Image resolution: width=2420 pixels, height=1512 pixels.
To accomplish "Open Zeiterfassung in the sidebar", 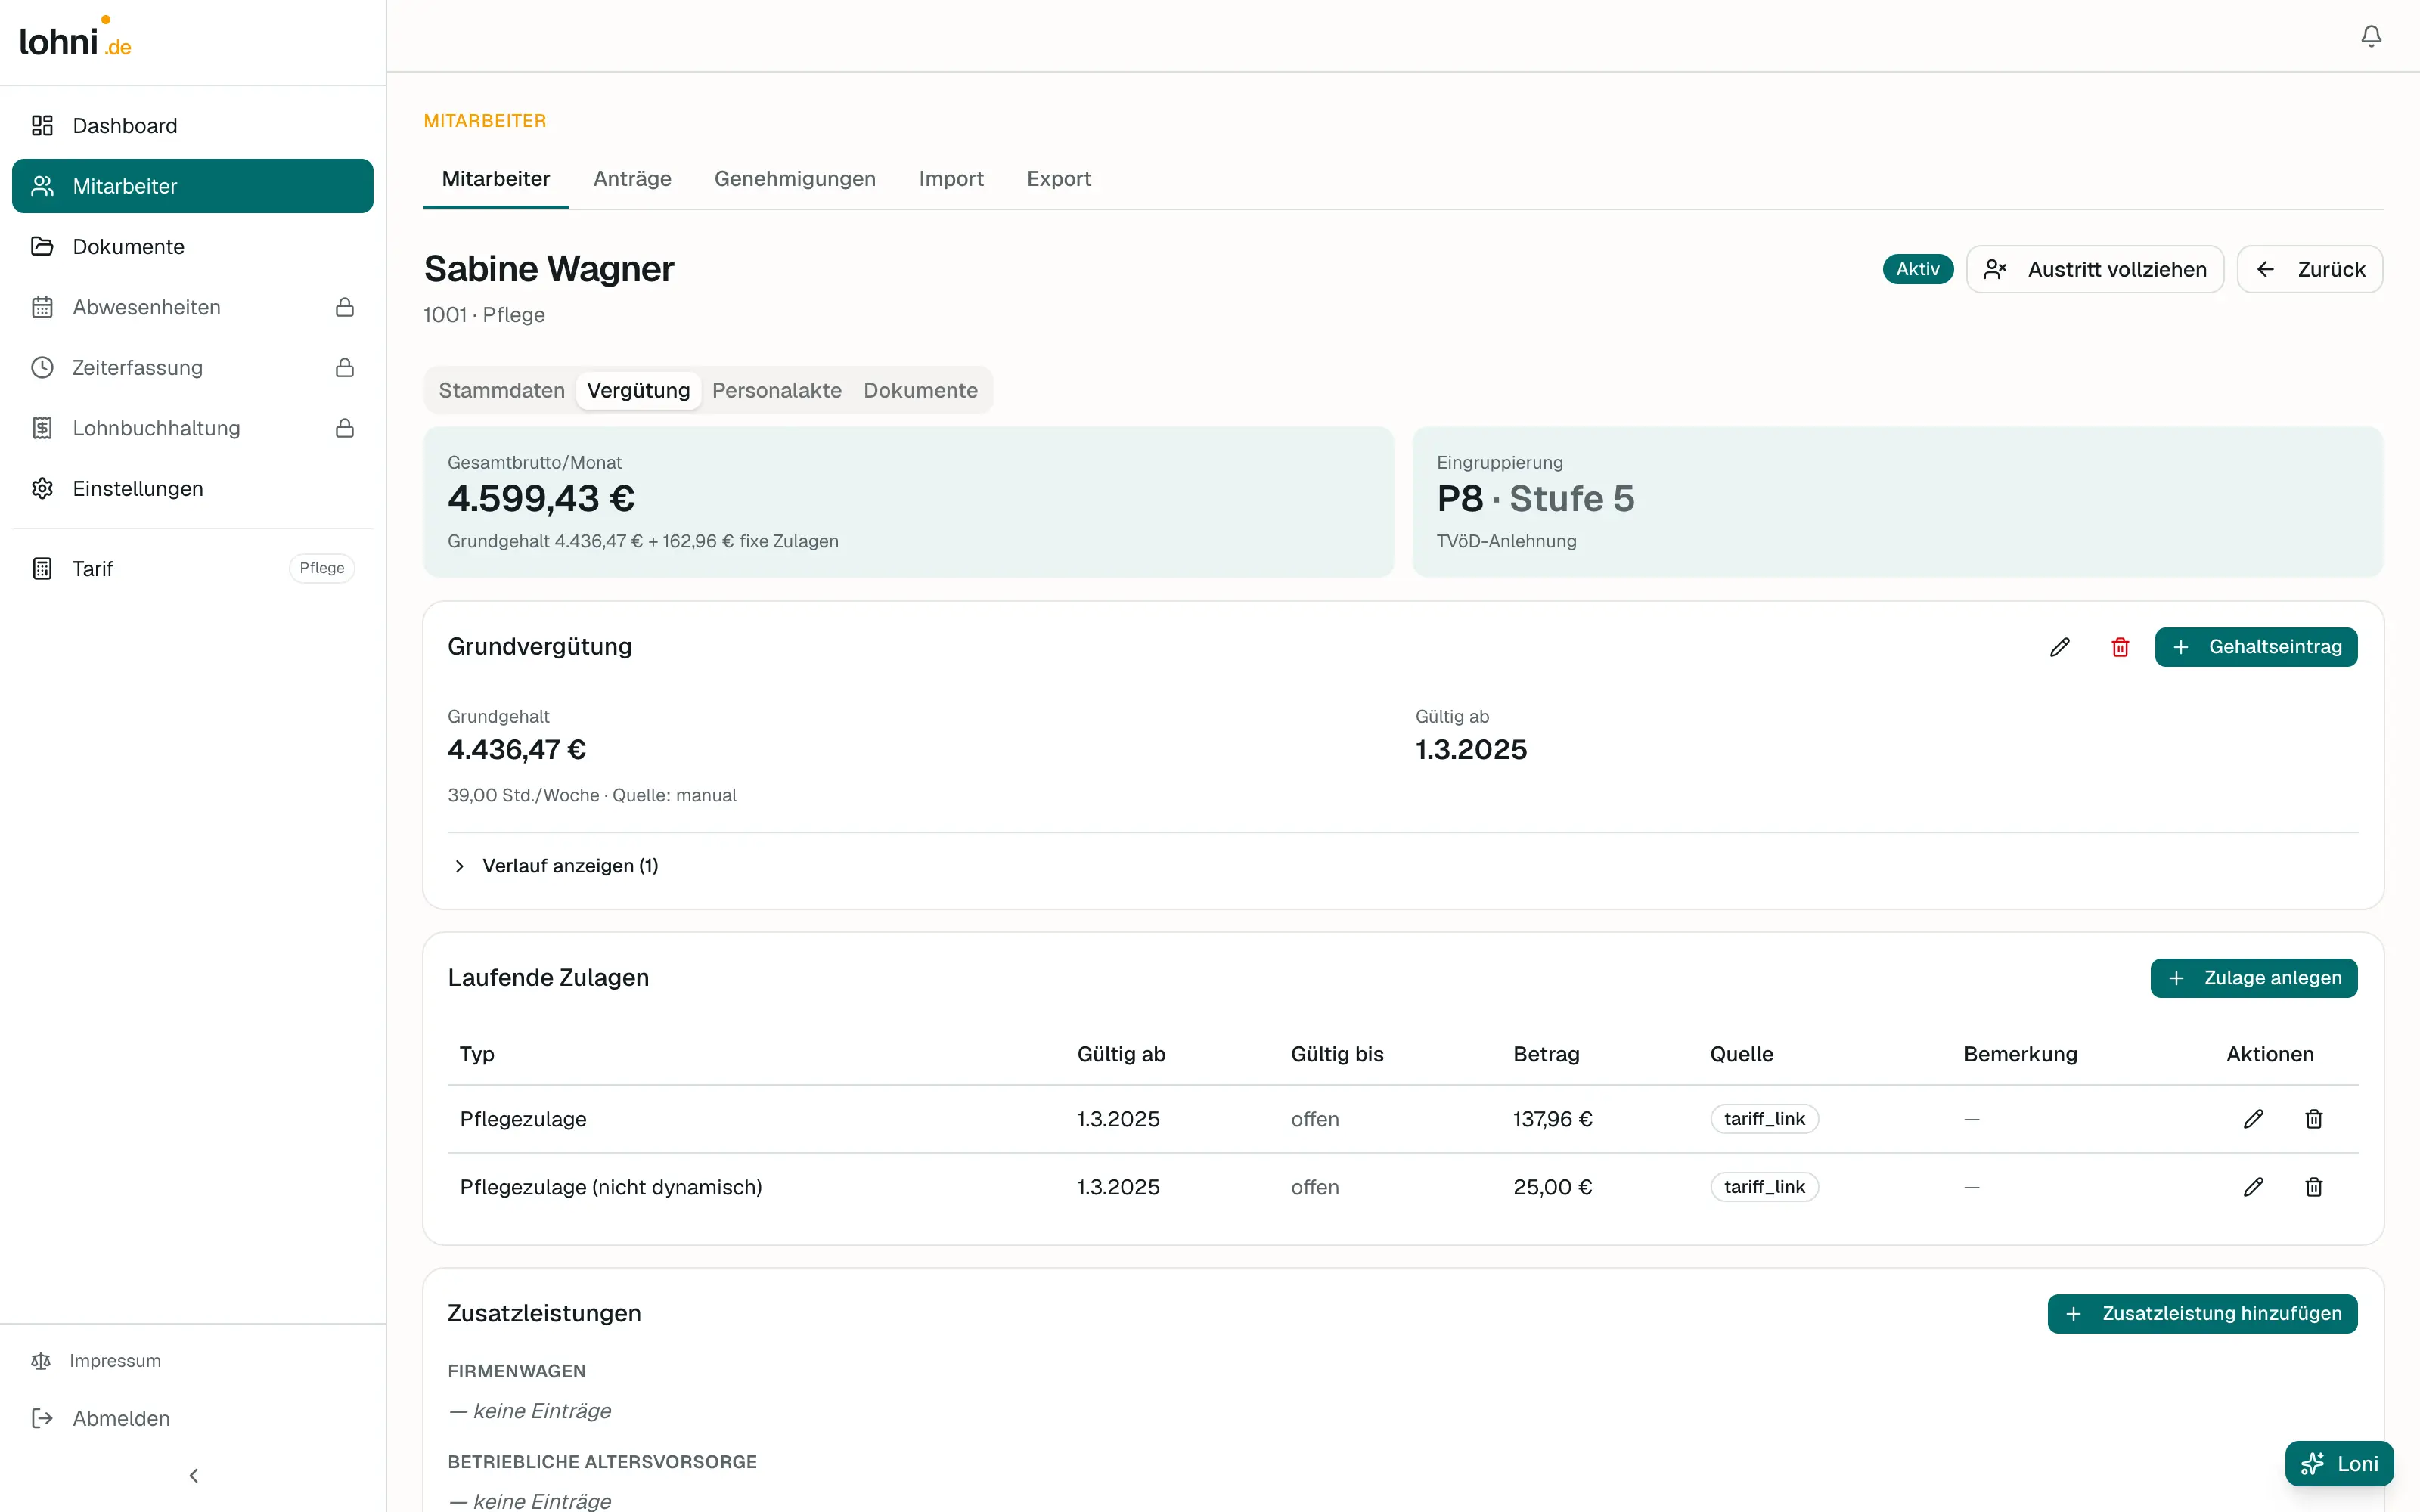I will [x=192, y=368].
